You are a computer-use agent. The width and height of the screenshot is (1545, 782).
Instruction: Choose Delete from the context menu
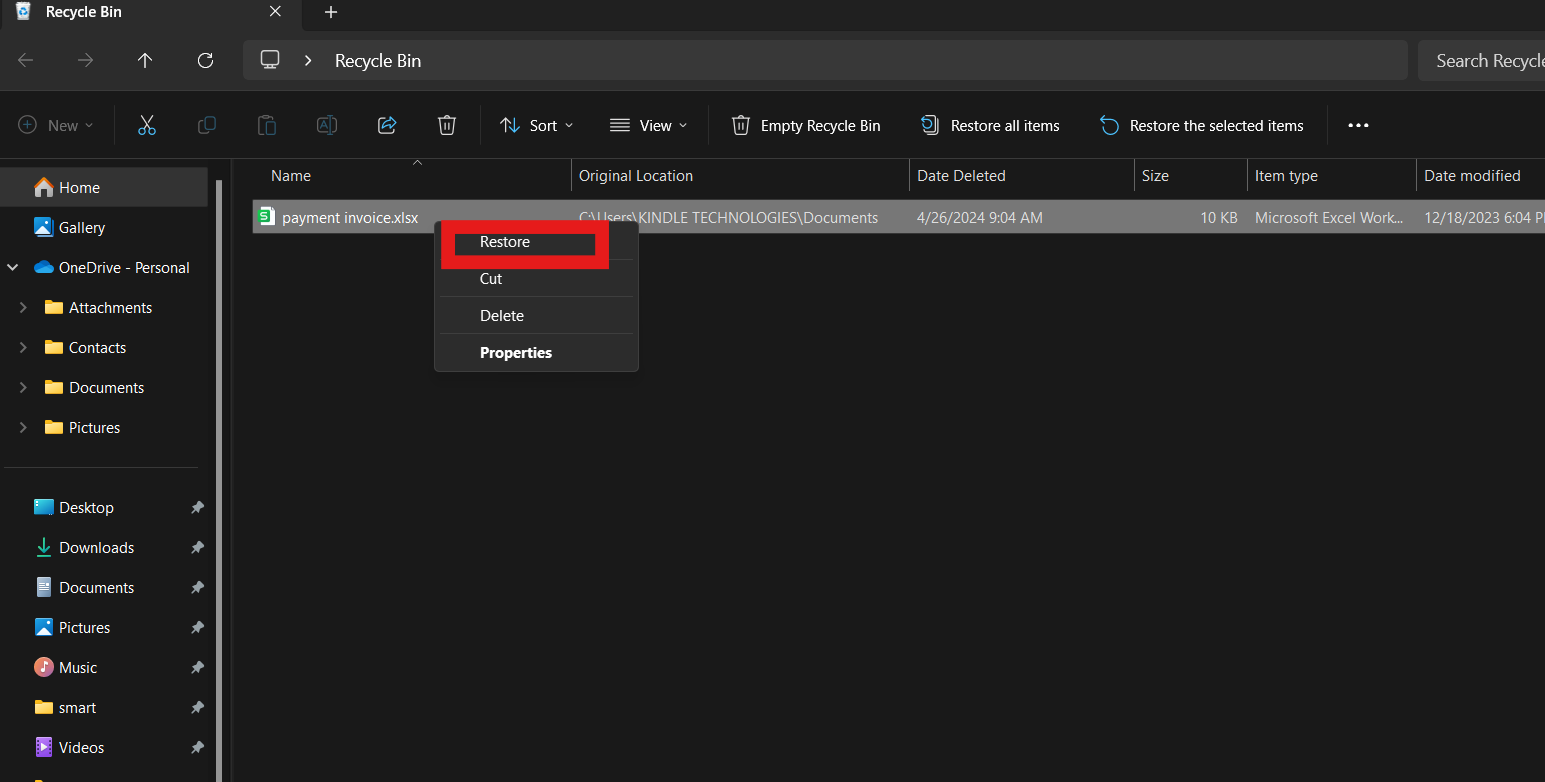(x=537, y=316)
